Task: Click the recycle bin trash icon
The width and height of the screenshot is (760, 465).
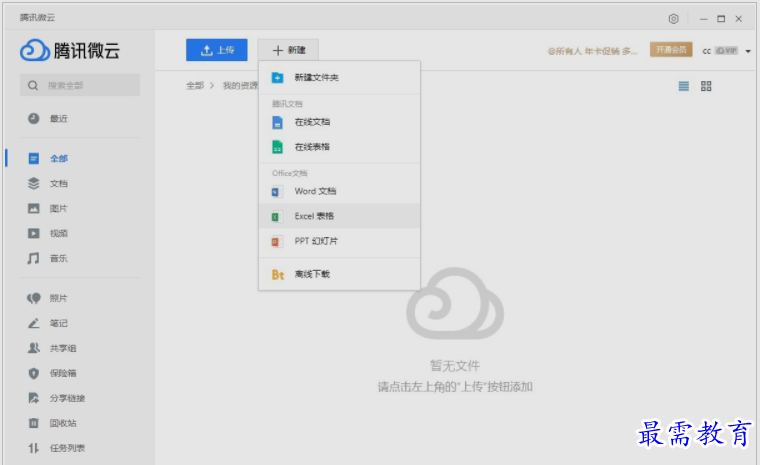Action: point(33,423)
